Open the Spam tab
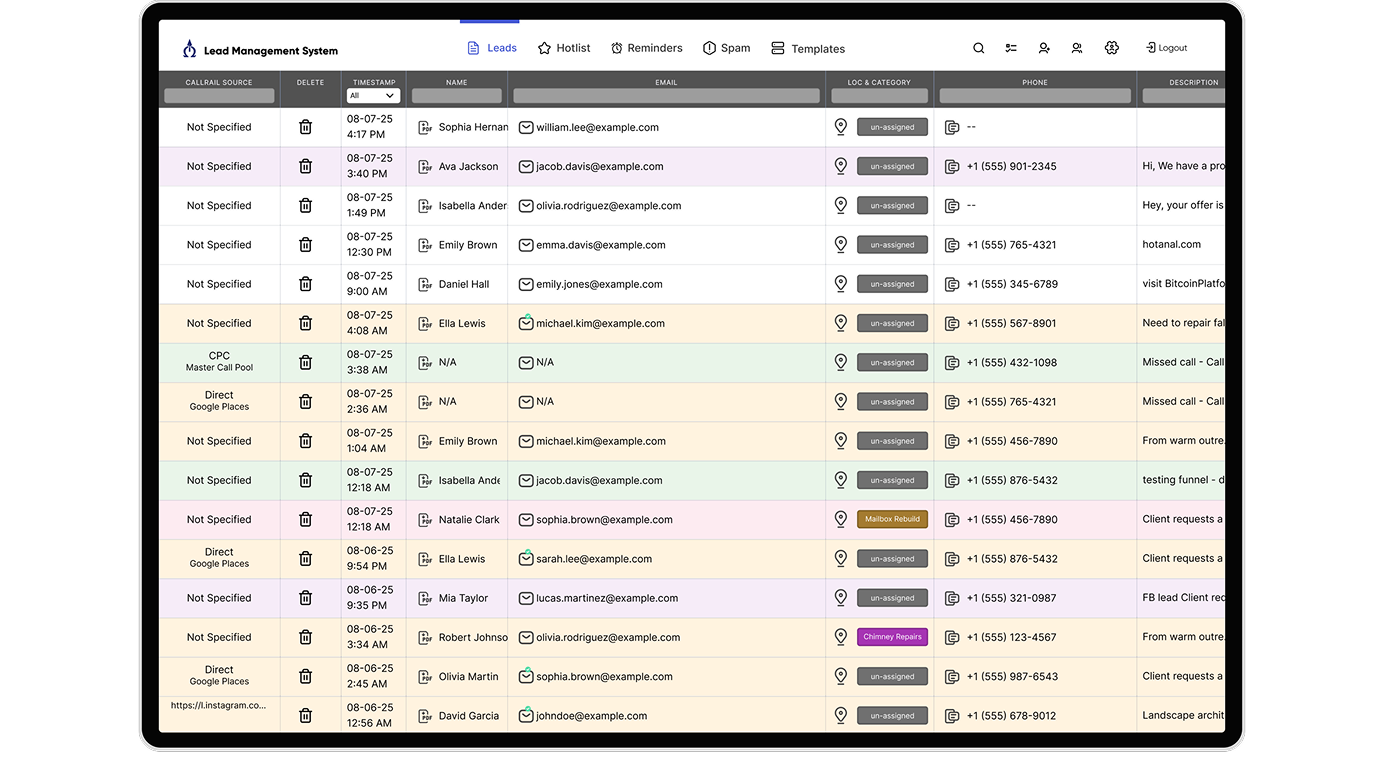The width and height of the screenshot is (1384, 774). point(726,48)
